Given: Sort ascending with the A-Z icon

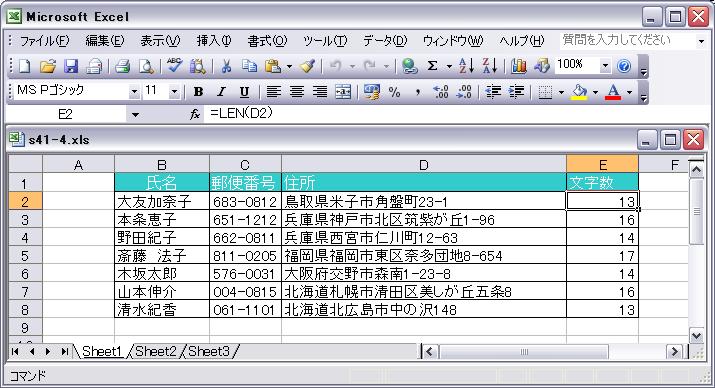Looking at the screenshot, I should [x=466, y=67].
